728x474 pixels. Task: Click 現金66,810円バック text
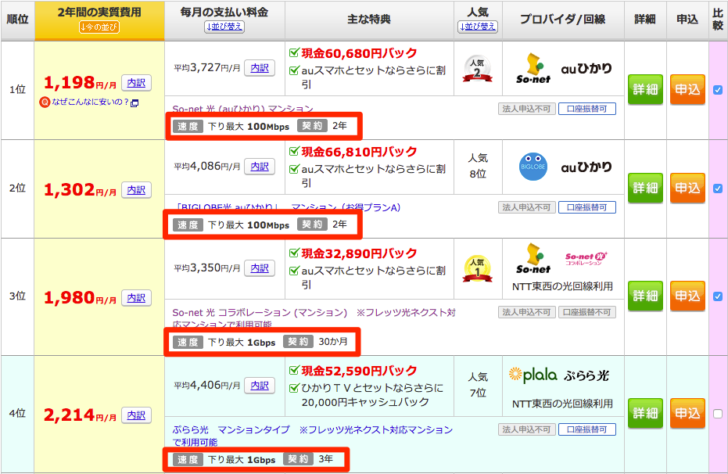[359, 151]
